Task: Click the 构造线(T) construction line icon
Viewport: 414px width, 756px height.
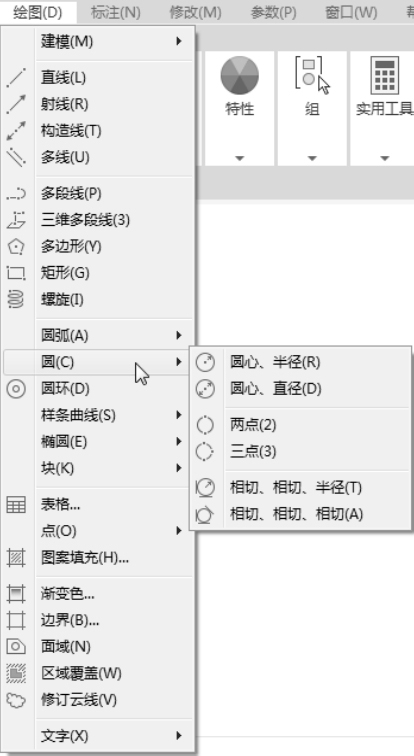Action: pyautogui.click(x=16, y=131)
